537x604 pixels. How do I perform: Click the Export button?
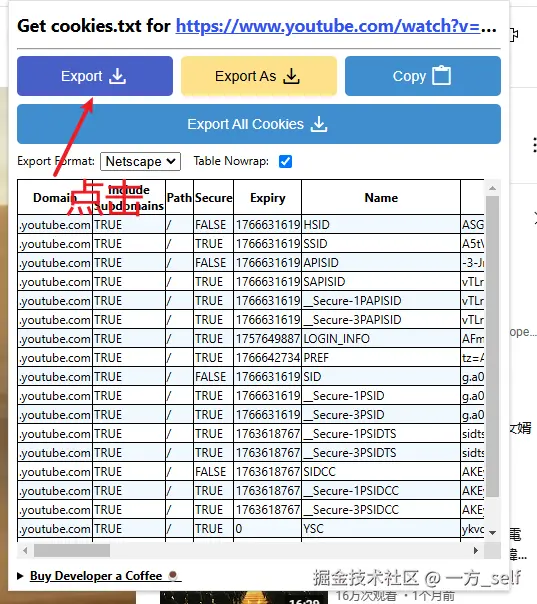[95, 76]
